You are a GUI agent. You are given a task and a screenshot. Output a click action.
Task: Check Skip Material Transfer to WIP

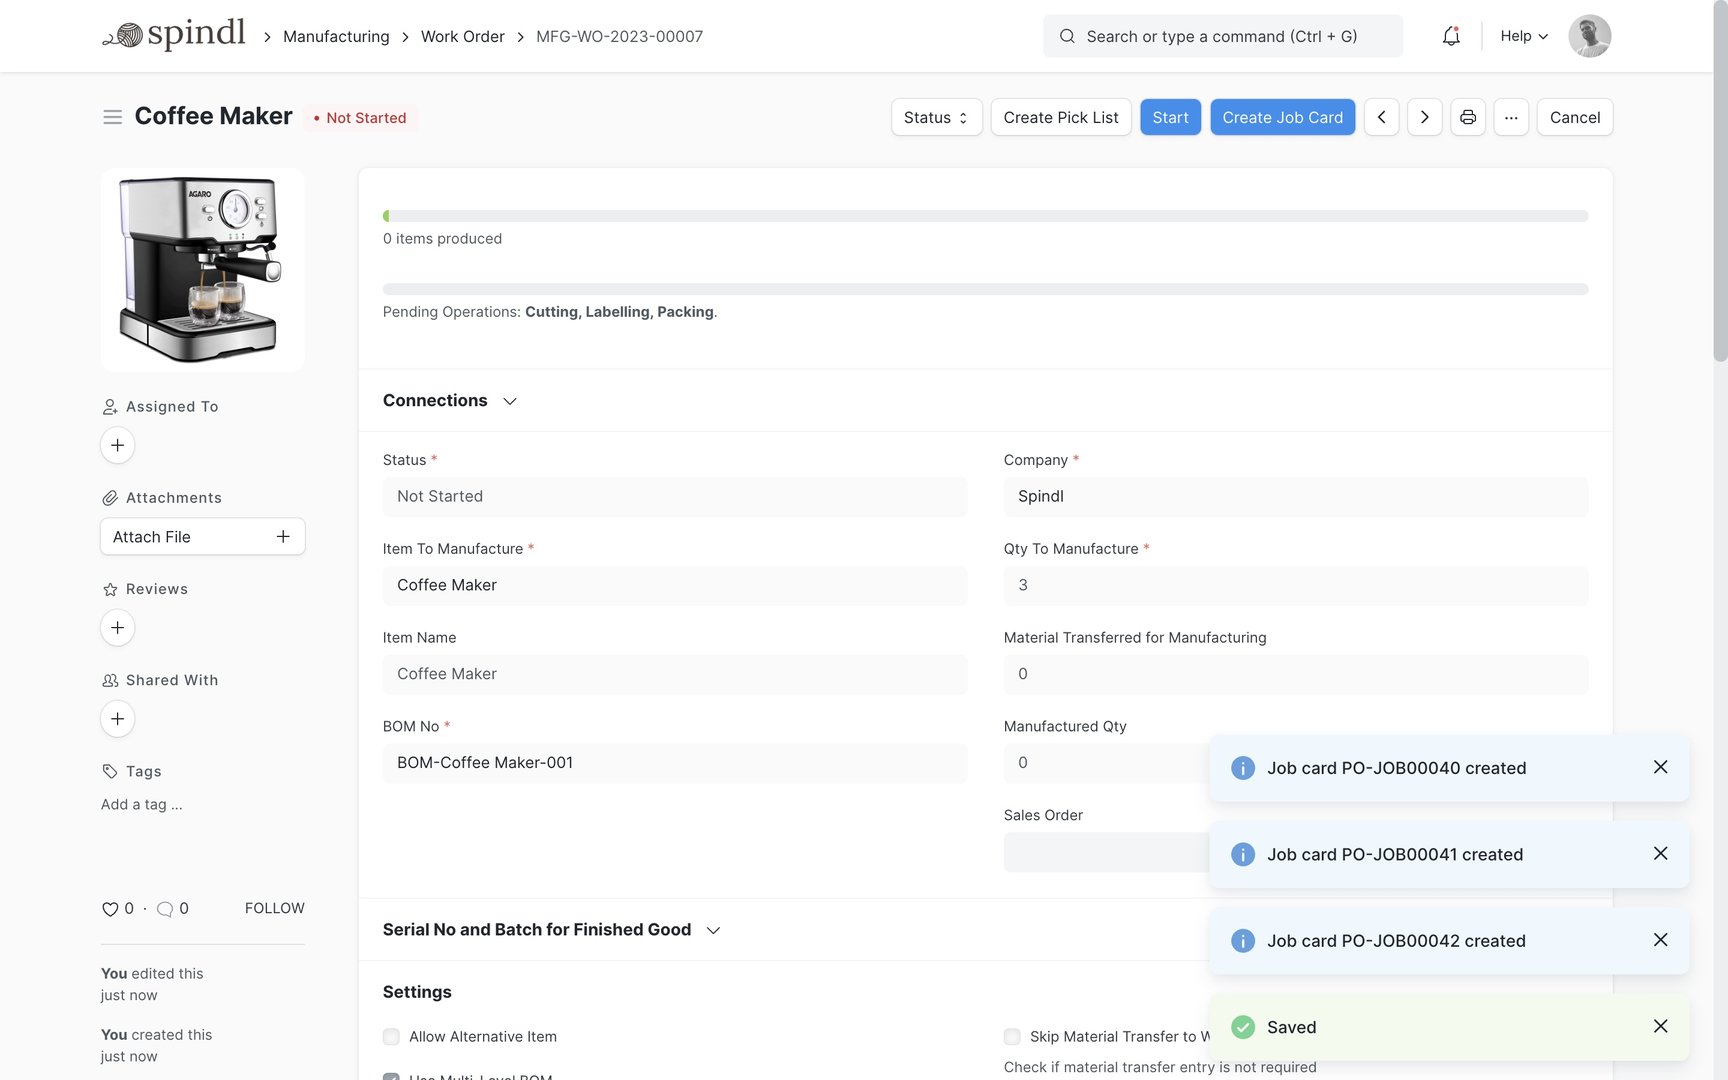point(1011,1037)
